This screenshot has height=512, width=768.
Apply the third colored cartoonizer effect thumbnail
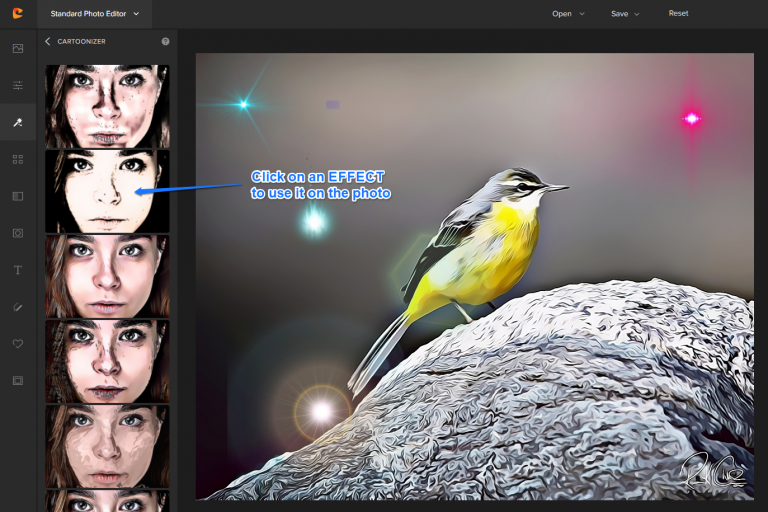(107, 276)
